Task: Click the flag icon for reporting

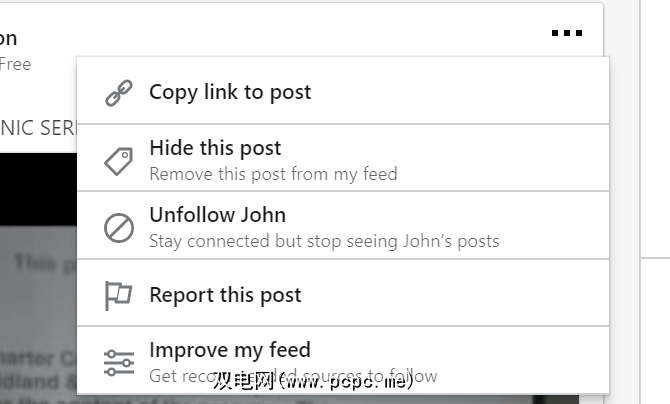Action: (118, 295)
